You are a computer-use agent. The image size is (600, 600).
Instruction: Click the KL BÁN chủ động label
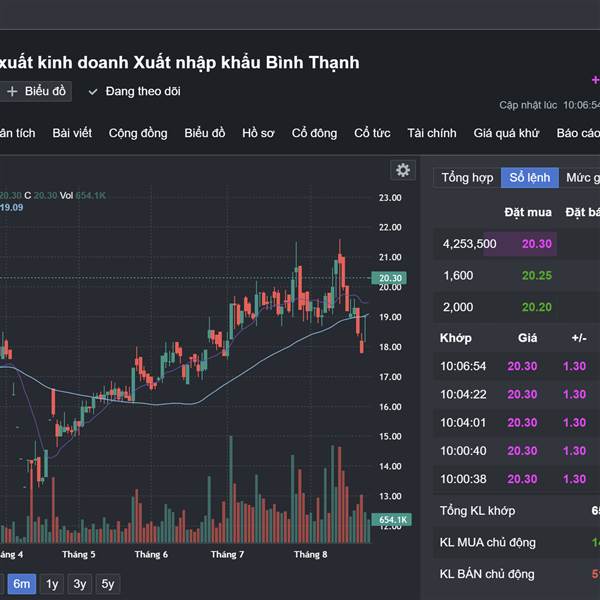[487, 574]
